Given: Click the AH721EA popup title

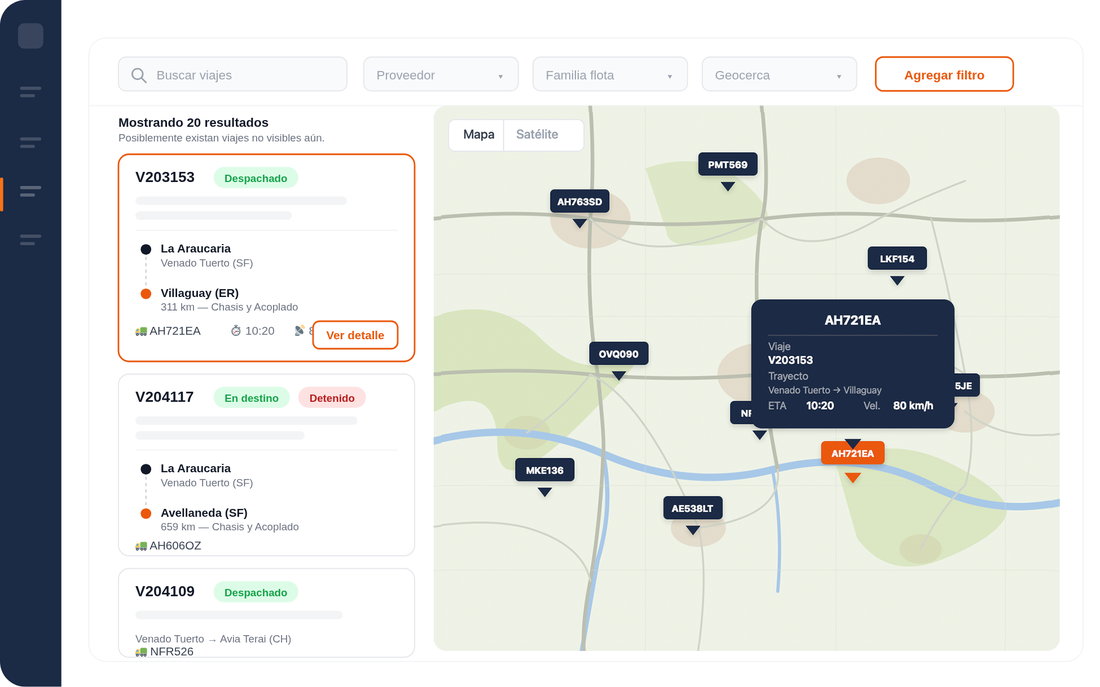Looking at the screenshot, I should tap(852, 320).
